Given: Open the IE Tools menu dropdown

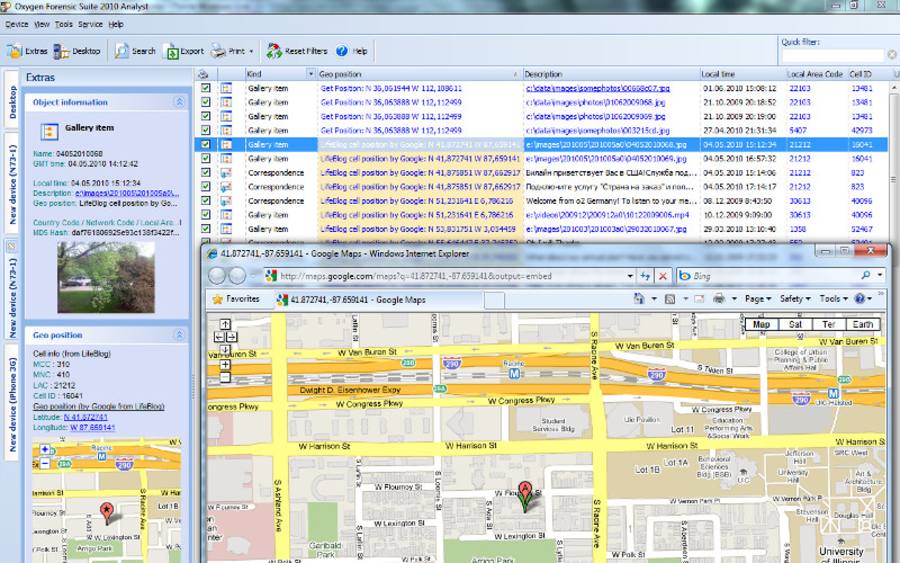Looking at the screenshot, I should tap(833, 298).
